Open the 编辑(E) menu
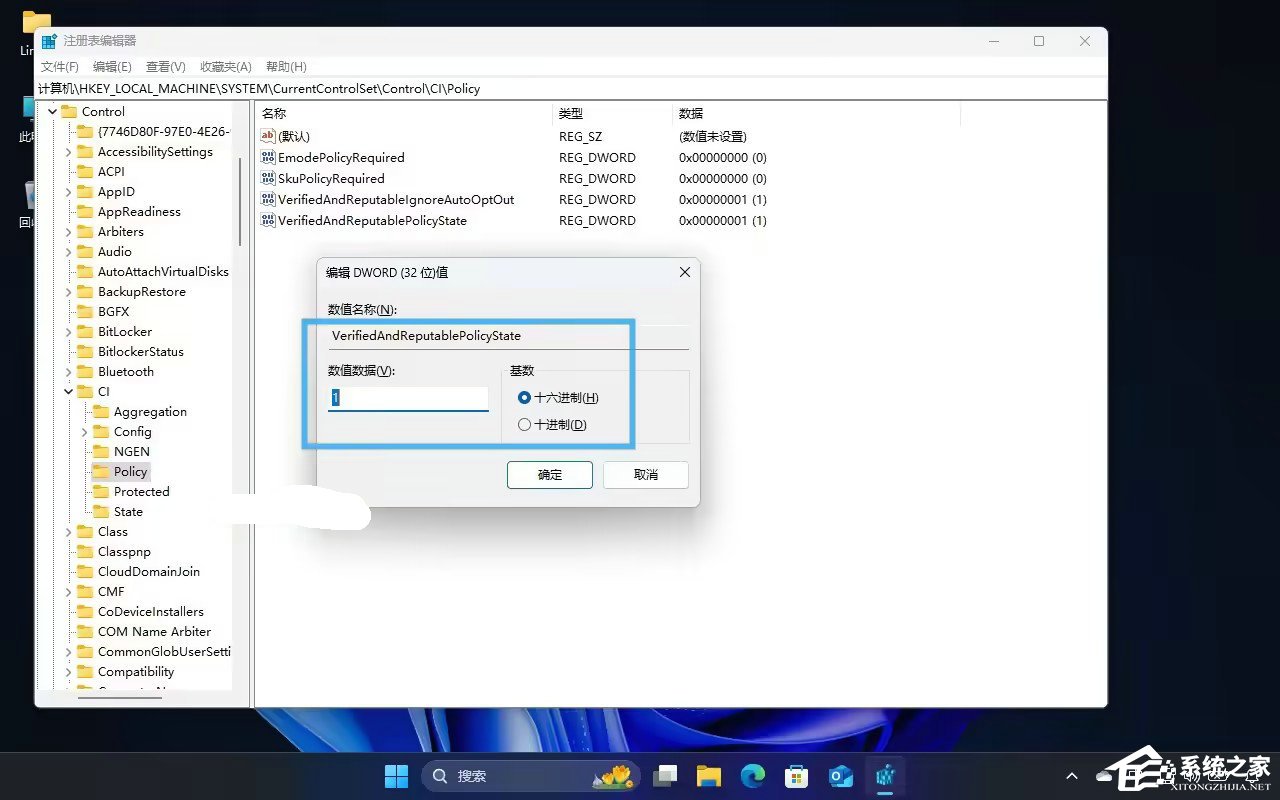Image resolution: width=1280 pixels, height=800 pixels. [x=112, y=66]
